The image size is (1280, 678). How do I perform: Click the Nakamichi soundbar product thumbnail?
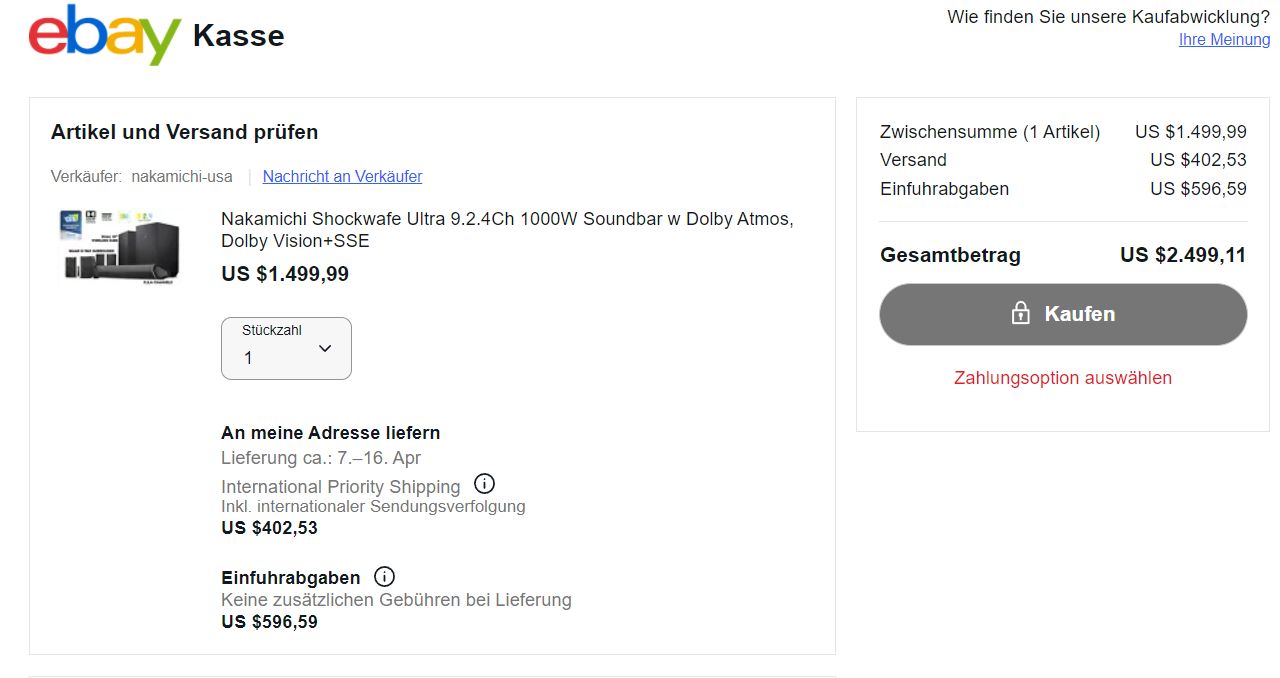(120, 246)
